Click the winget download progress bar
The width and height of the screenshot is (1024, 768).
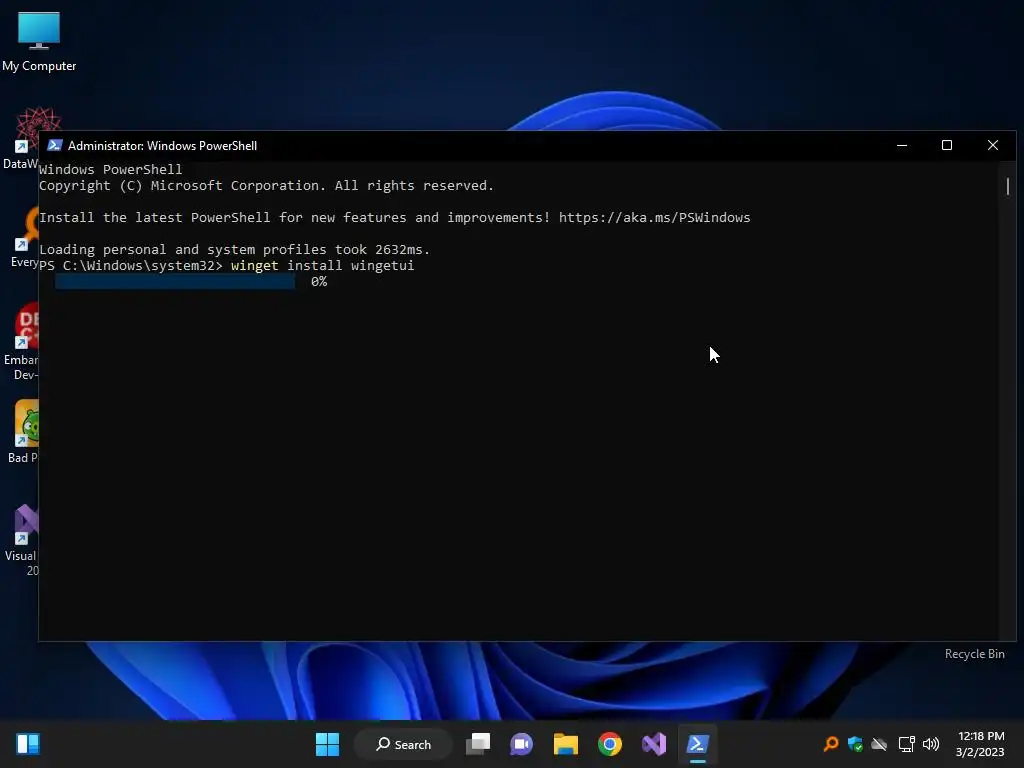pyautogui.click(x=174, y=281)
